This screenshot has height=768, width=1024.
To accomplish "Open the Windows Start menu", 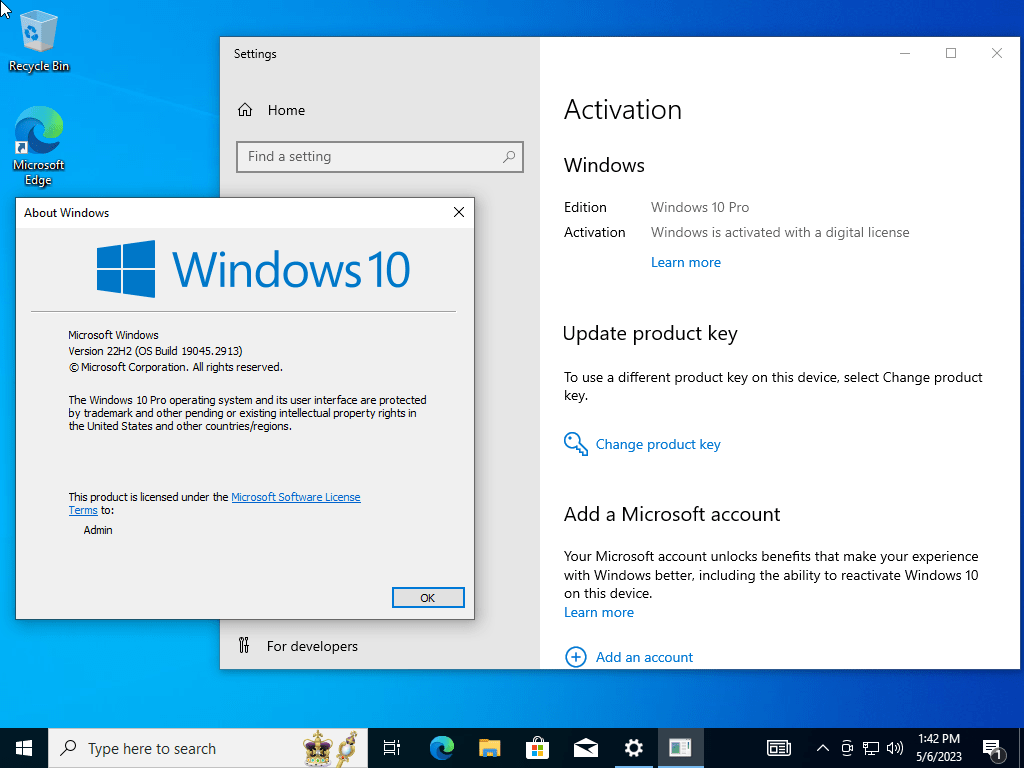I will (24, 748).
